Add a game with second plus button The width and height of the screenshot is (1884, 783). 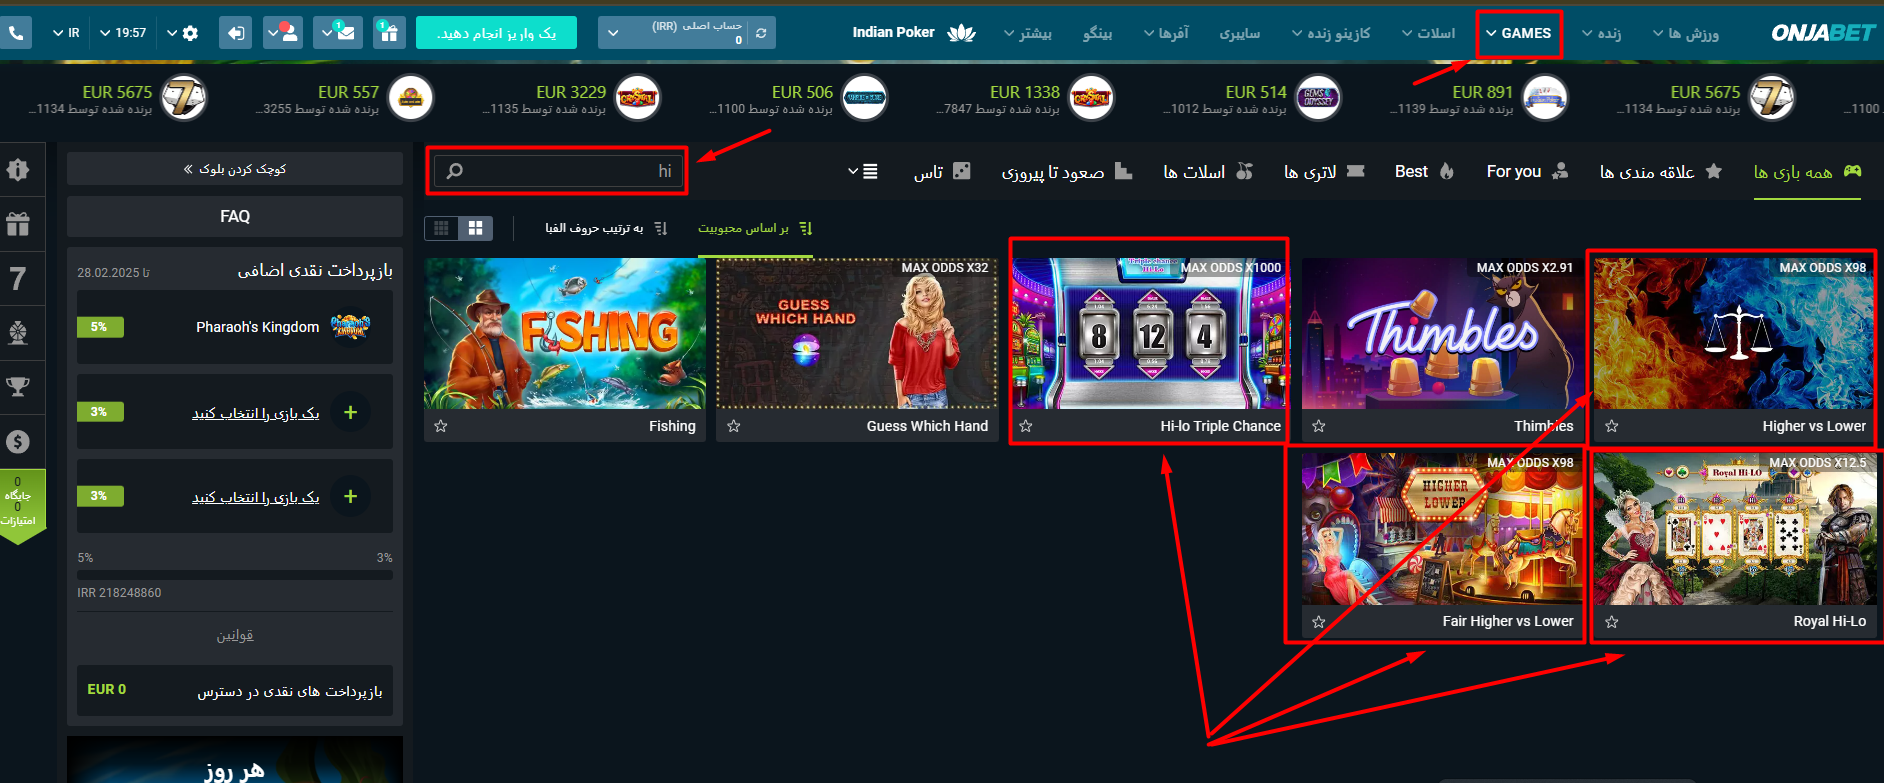pos(350,496)
